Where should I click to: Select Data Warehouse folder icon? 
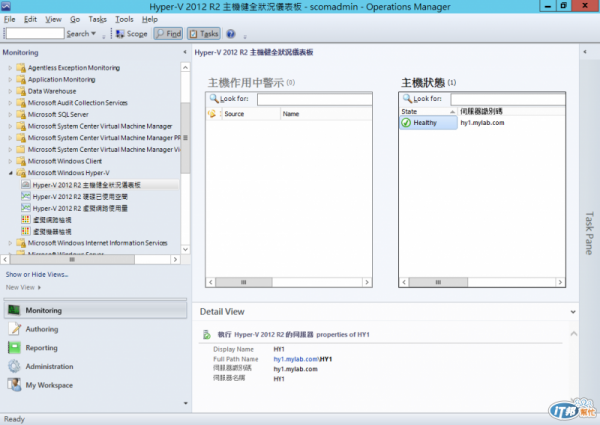coord(21,91)
